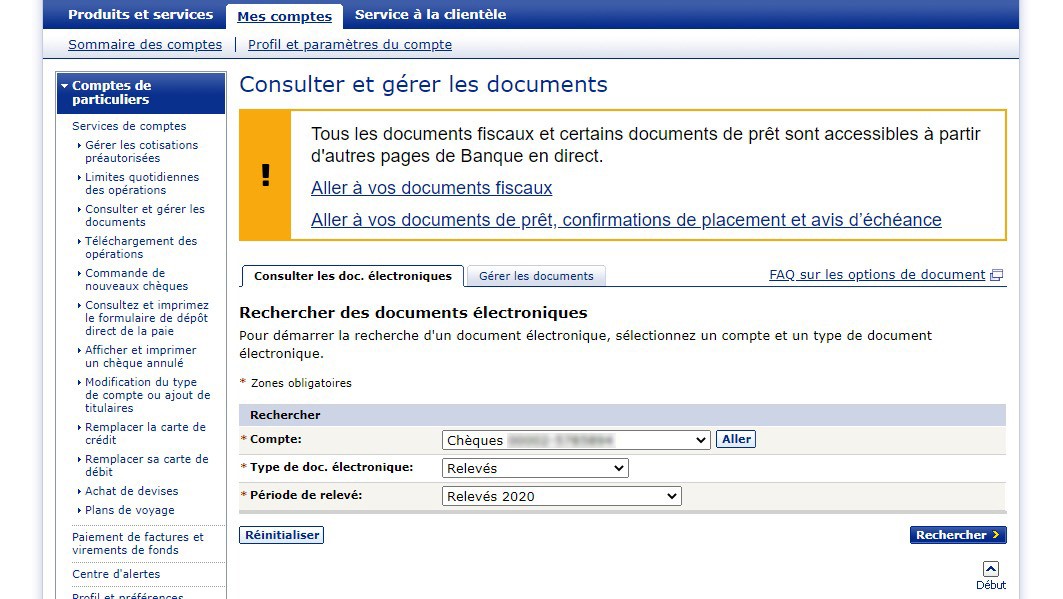The height and width of the screenshot is (599, 1063).
Task: Click the Réinitialiser button
Action: click(281, 534)
